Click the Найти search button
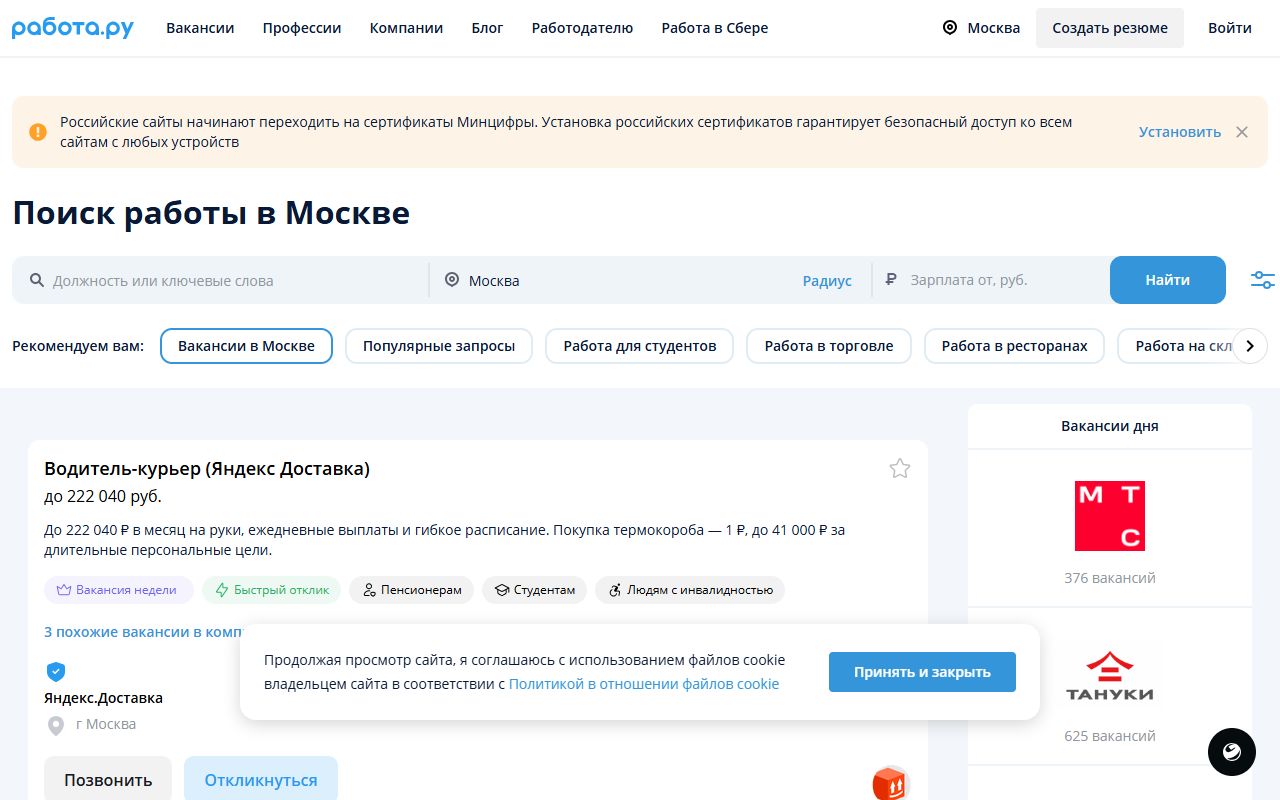The height and width of the screenshot is (800, 1280). click(1168, 280)
